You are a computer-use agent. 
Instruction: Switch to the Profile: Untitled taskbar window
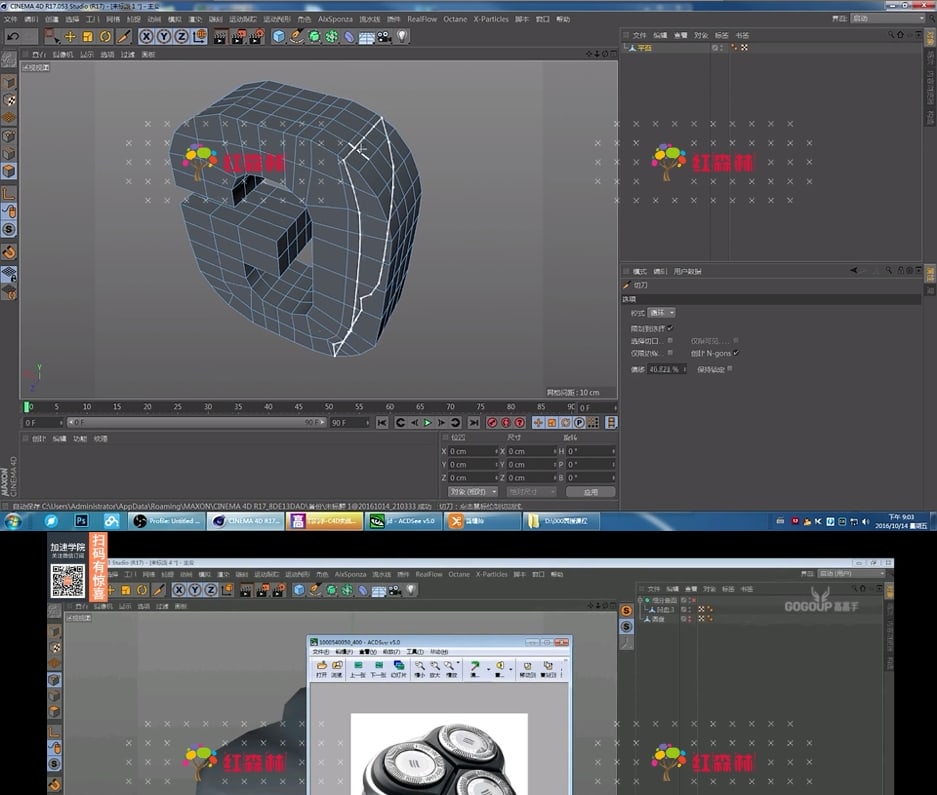pyautogui.click(x=167, y=521)
